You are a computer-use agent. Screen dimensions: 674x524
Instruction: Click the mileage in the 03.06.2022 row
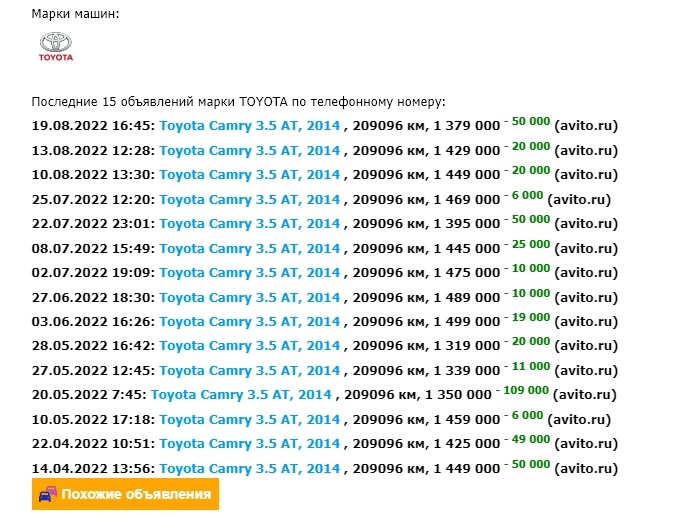click(x=389, y=322)
